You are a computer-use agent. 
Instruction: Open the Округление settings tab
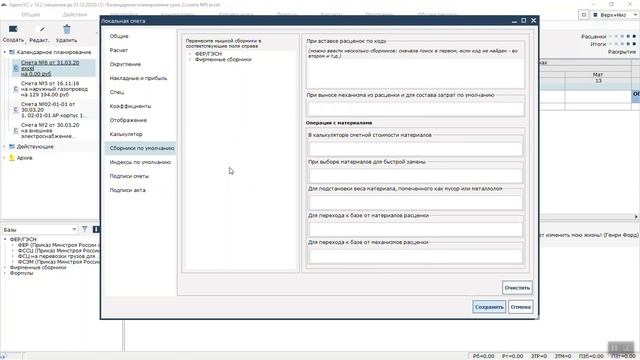[140, 64]
